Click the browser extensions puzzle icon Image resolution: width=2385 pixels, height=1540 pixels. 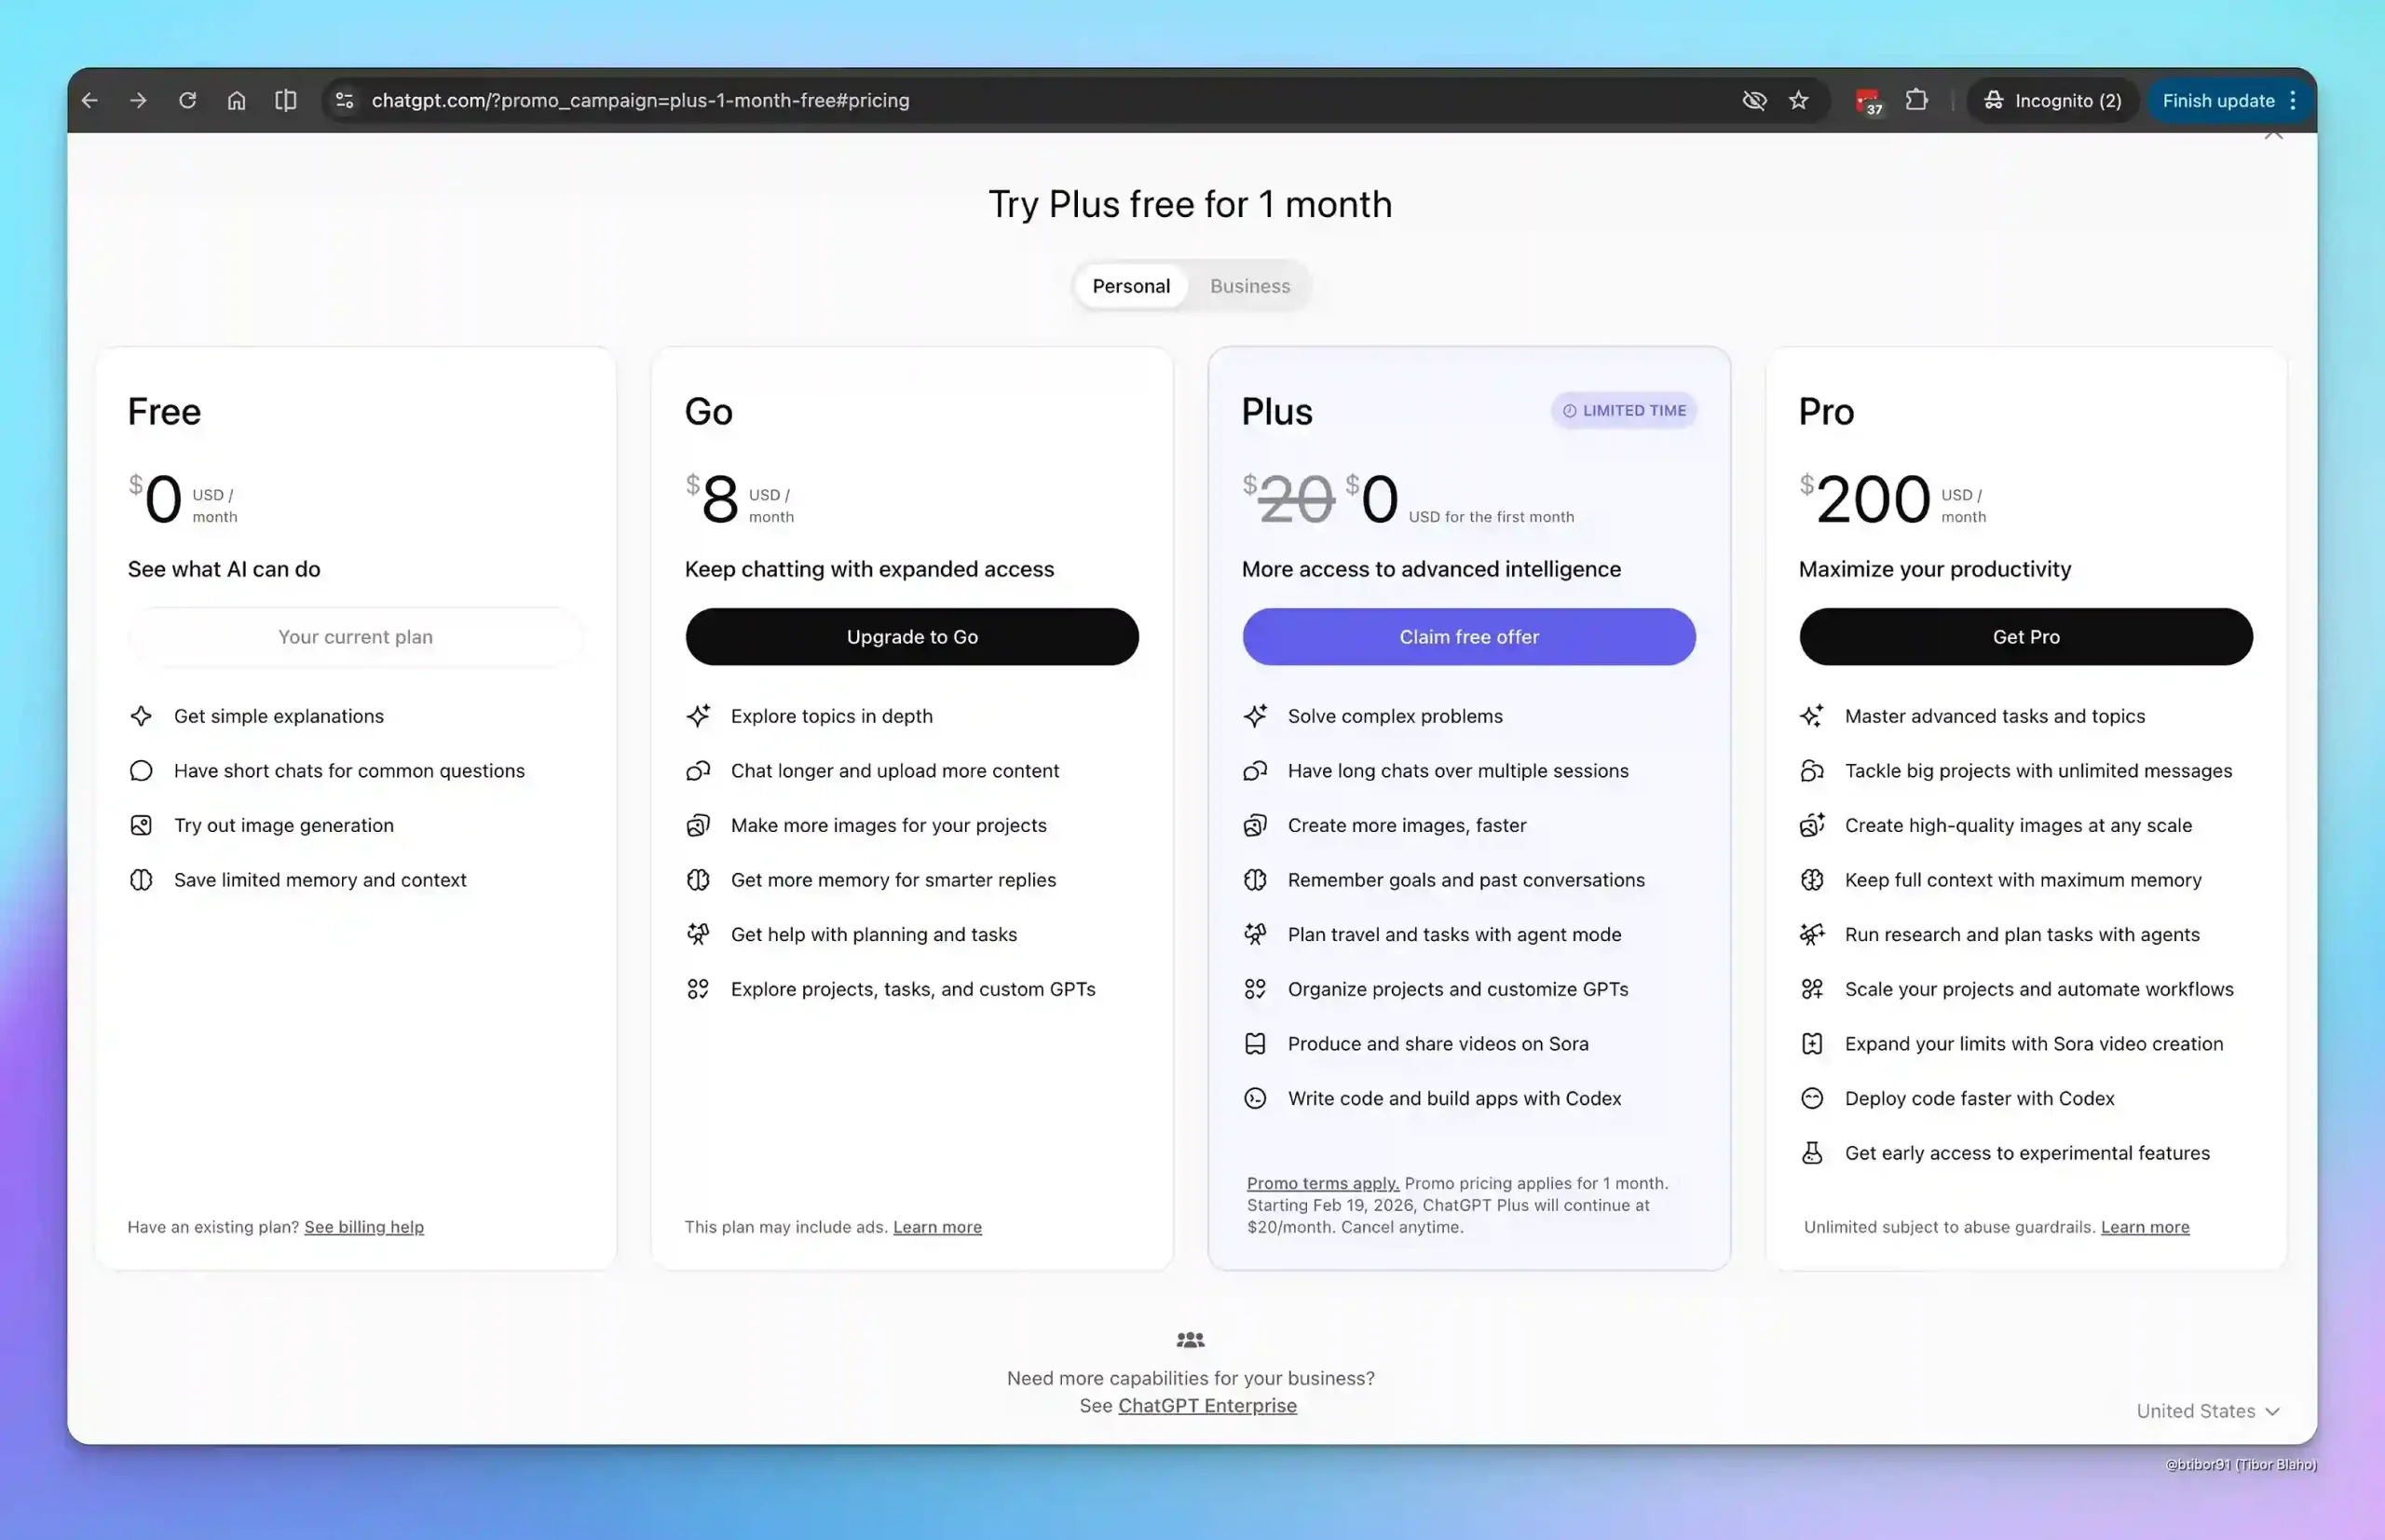tap(1917, 100)
